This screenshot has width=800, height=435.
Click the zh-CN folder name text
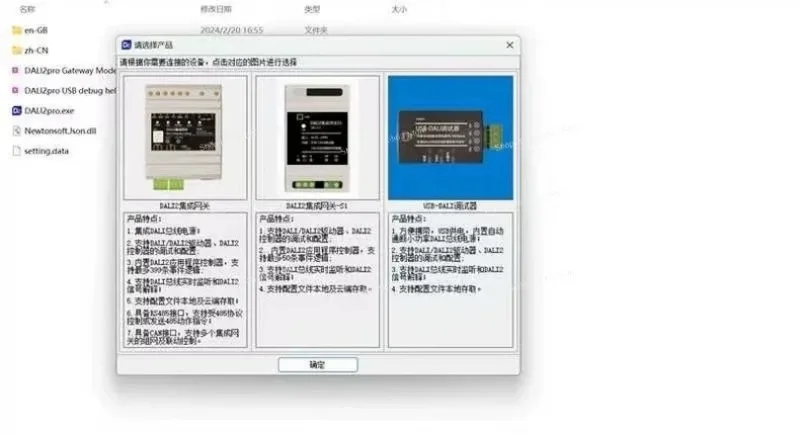(36, 50)
